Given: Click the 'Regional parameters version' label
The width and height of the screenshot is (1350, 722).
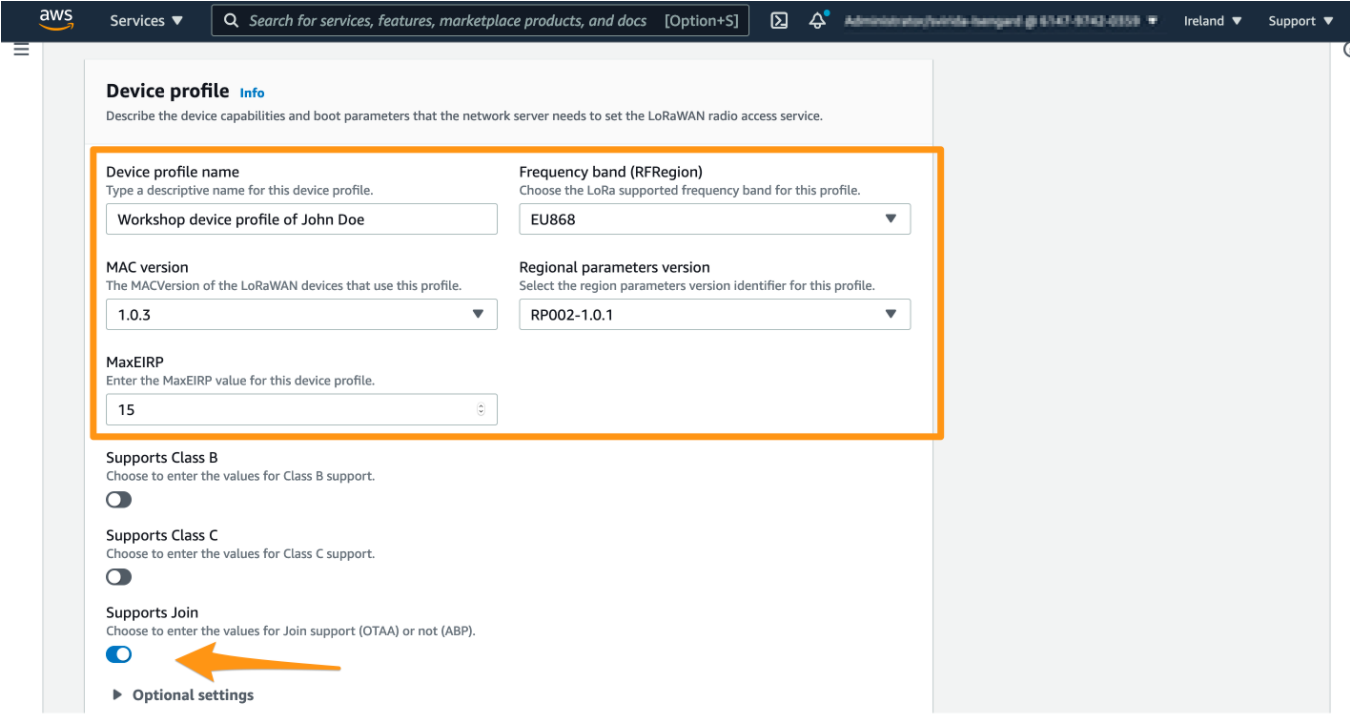Looking at the screenshot, I should pyautogui.click(x=614, y=267).
